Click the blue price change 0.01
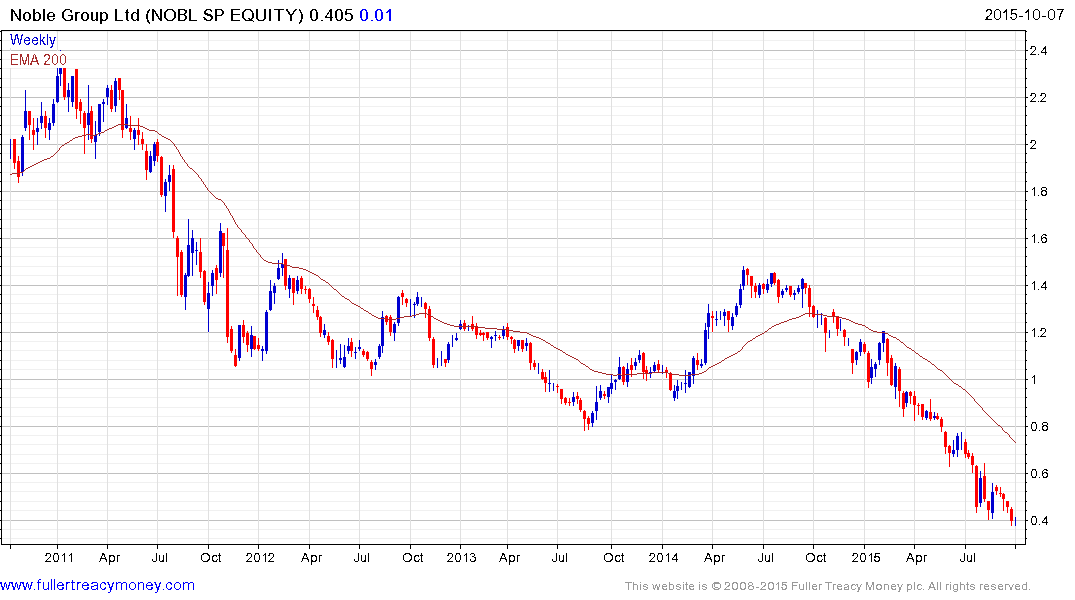1075x600 pixels. pos(376,15)
